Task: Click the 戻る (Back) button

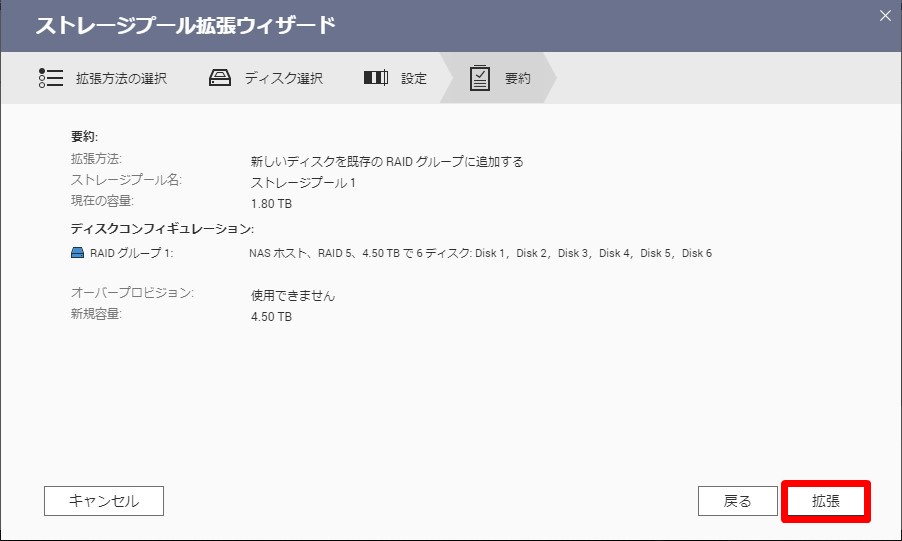Action: pos(737,501)
